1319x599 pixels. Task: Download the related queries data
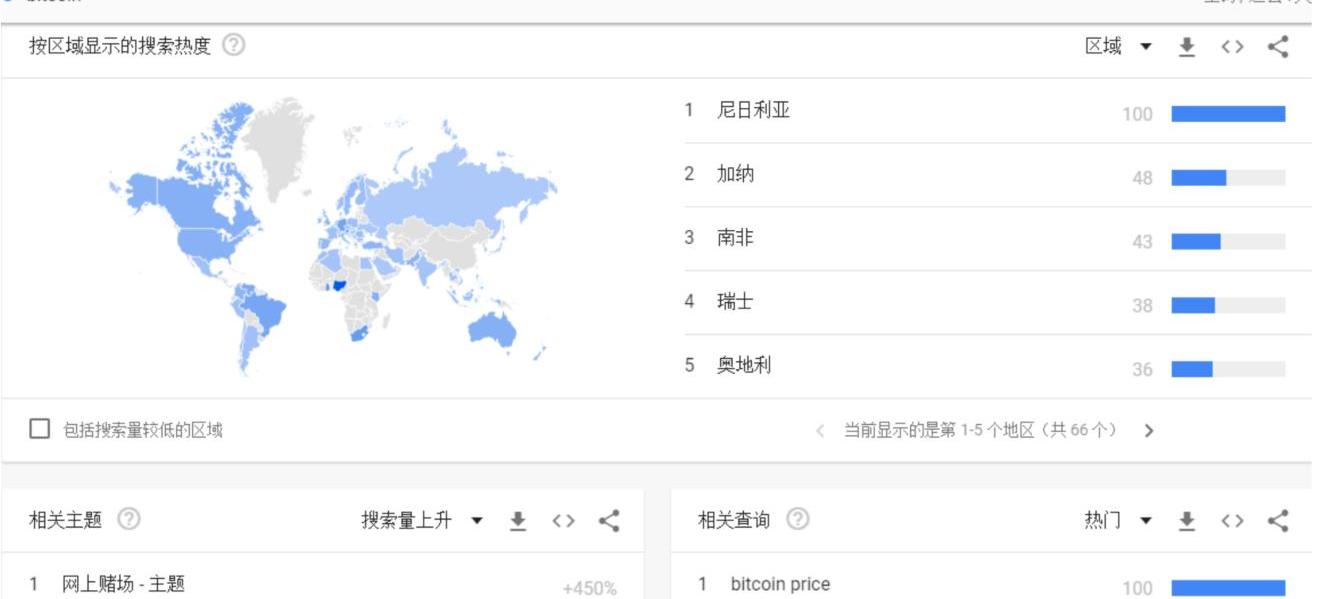(1186, 520)
